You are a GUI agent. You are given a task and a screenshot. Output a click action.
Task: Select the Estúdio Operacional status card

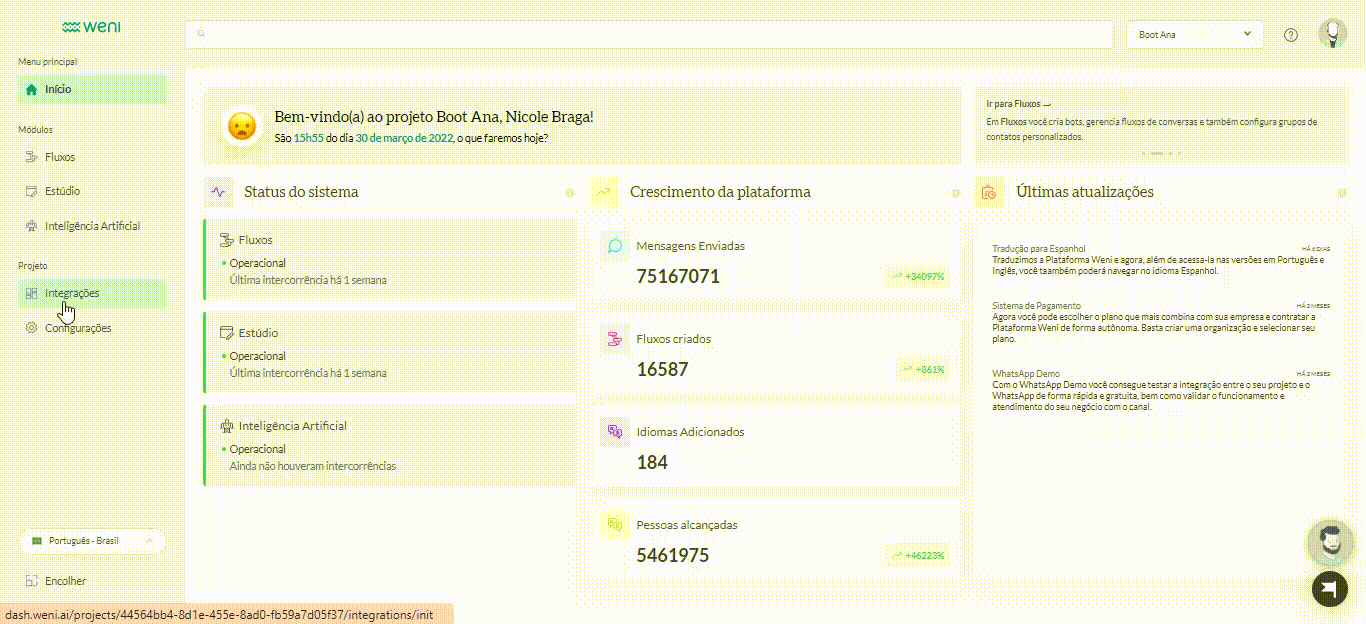[x=389, y=353]
